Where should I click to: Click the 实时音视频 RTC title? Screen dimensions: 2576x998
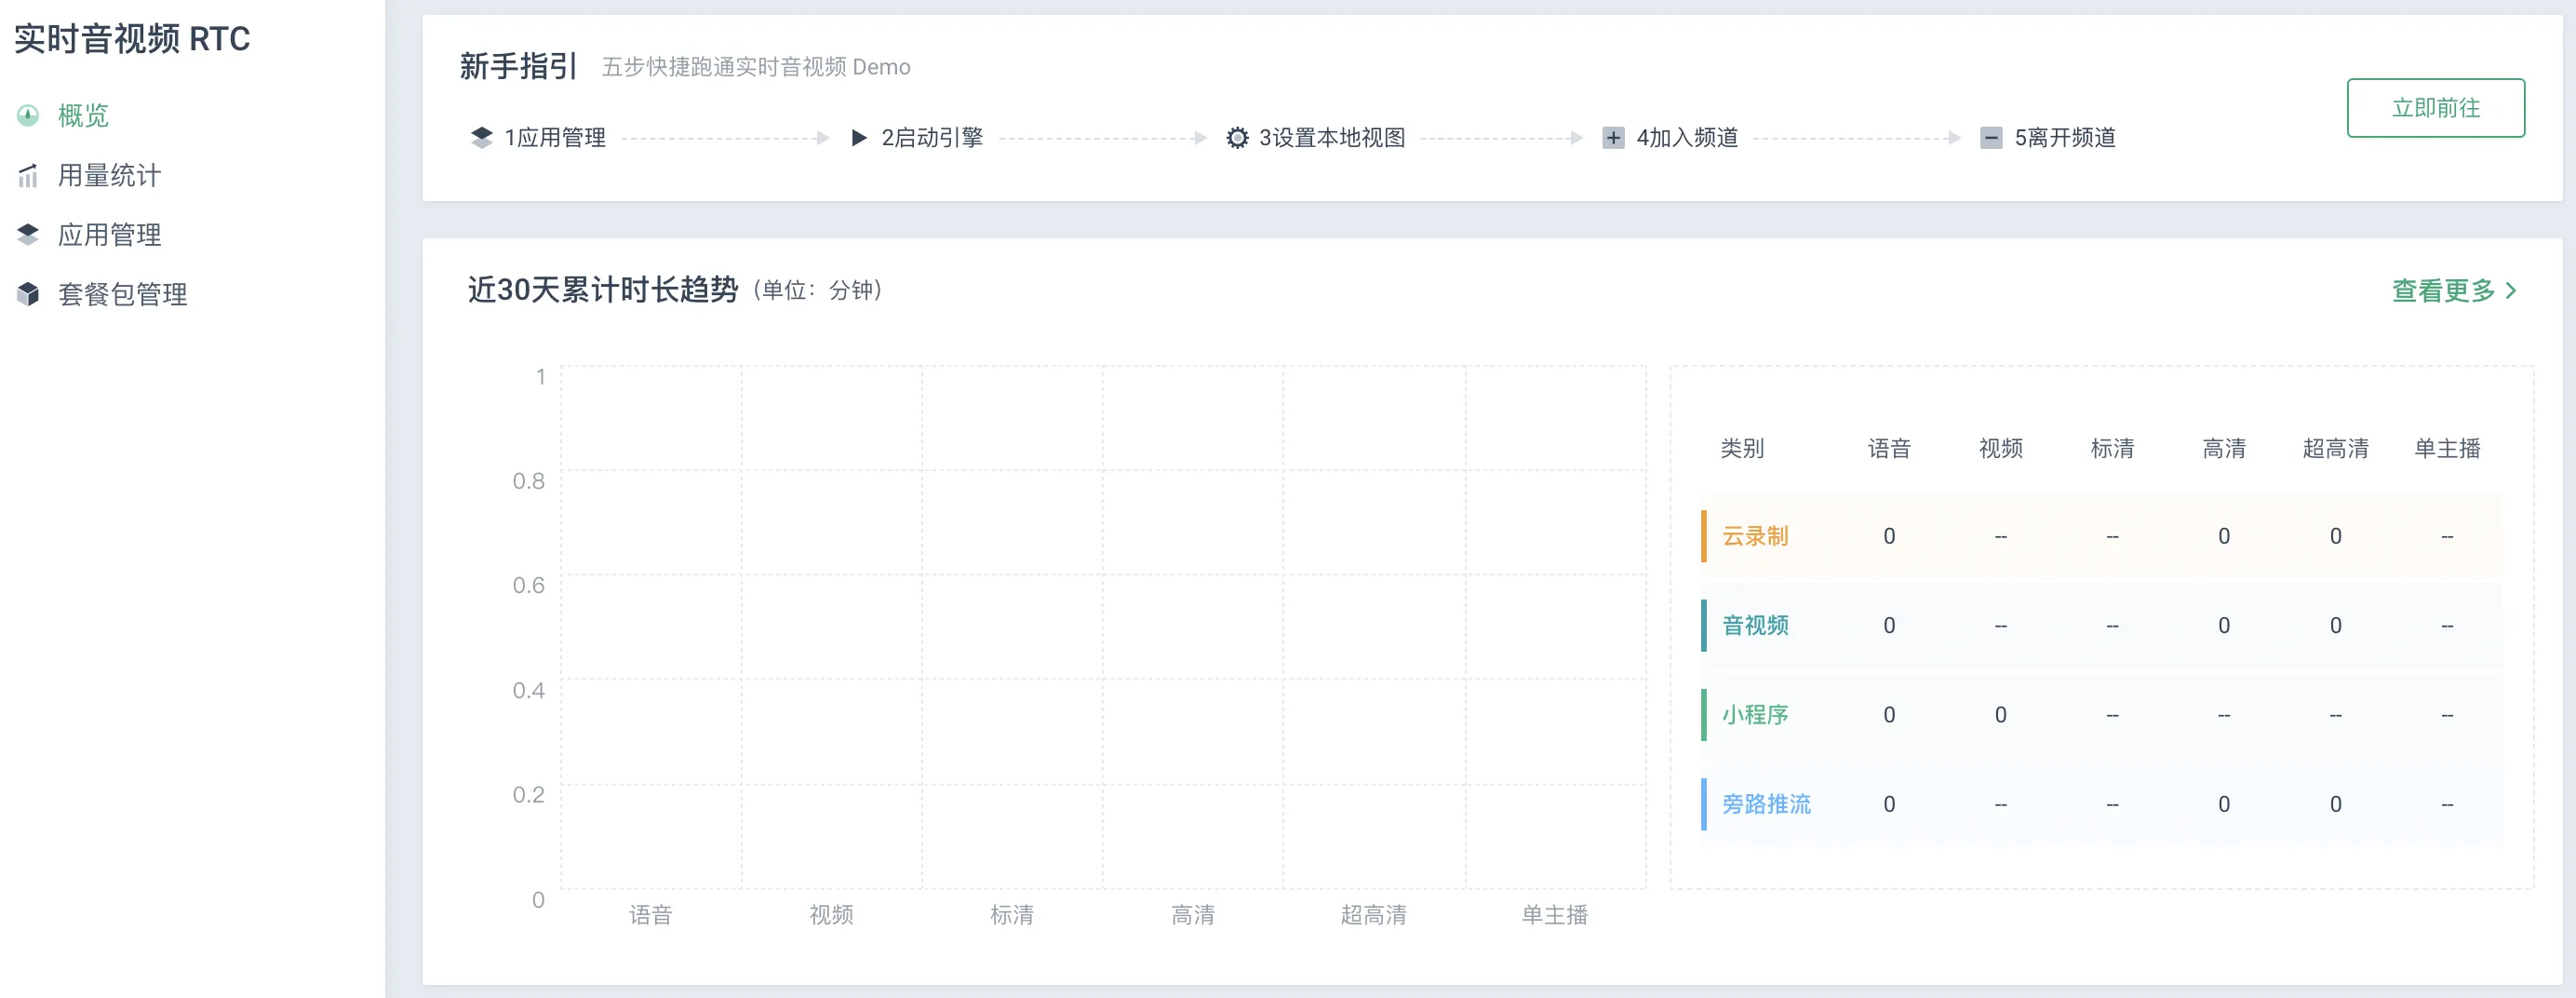point(132,39)
